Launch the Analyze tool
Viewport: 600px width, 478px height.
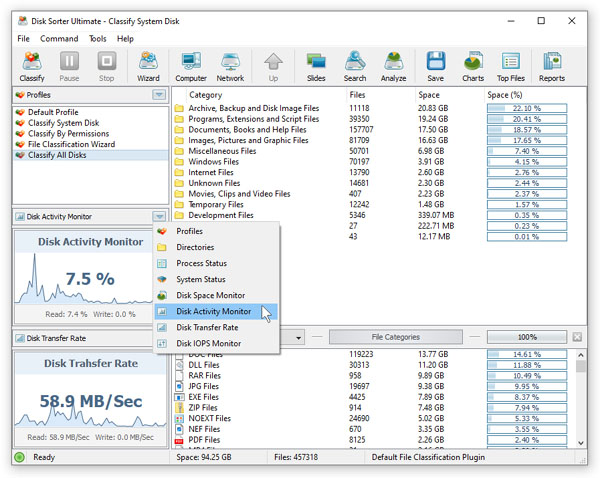393,67
